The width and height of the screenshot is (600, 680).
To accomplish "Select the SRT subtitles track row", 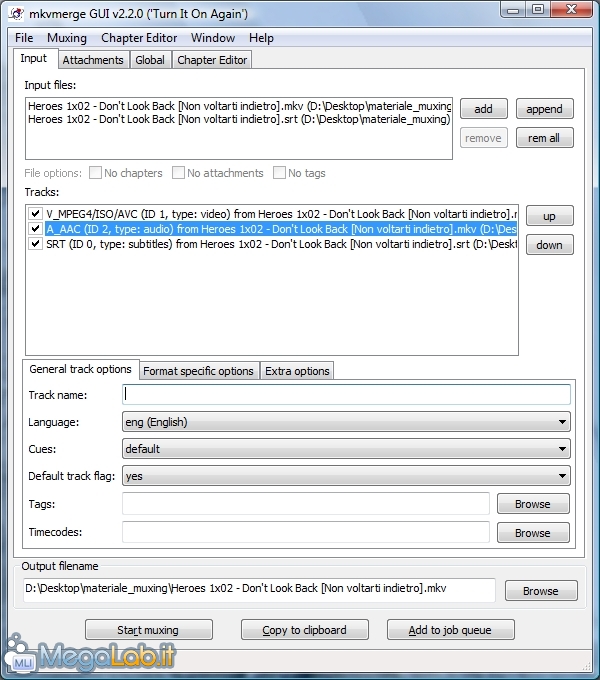I will [x=281, y=244].
